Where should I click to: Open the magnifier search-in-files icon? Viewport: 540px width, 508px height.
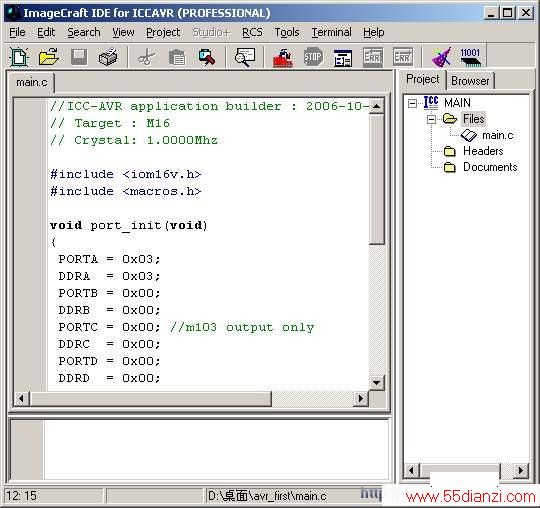pyautogui.click(x=245, y=57)
